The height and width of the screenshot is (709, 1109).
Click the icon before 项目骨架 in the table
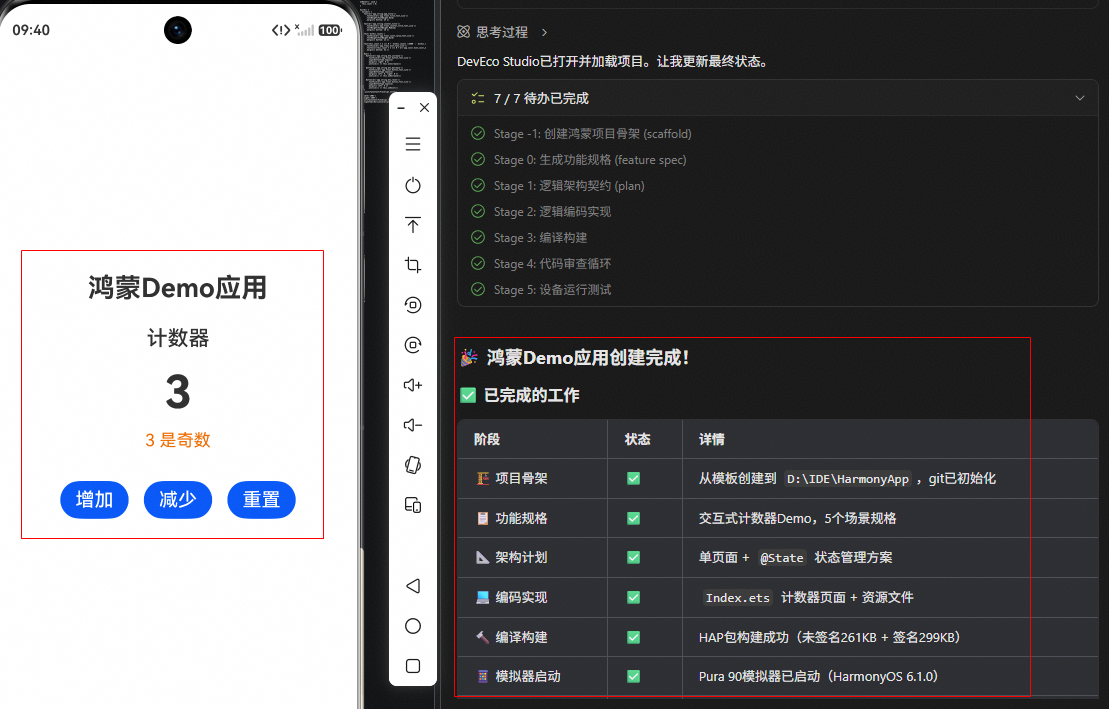pos(482,478)
